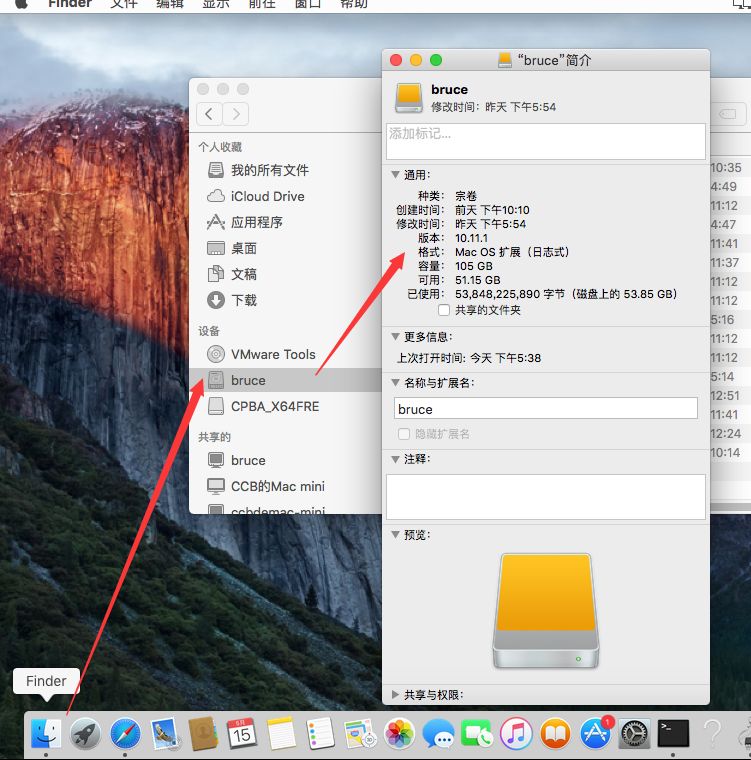Click title bar drive proxy icon

(x=505, y=60)
